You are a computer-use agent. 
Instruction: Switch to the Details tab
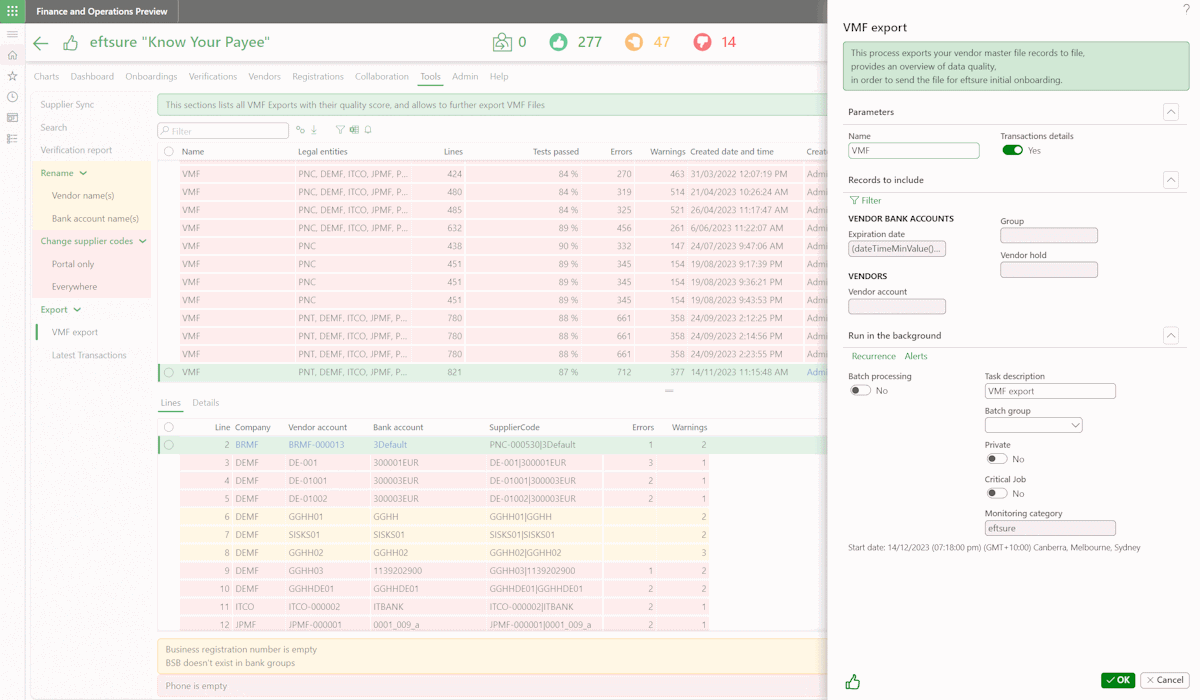205,403
